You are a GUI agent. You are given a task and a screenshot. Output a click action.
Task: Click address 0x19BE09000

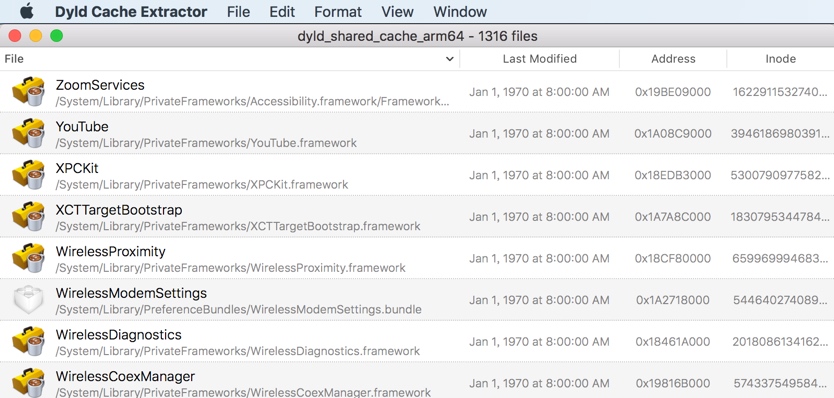coord(673,92)
